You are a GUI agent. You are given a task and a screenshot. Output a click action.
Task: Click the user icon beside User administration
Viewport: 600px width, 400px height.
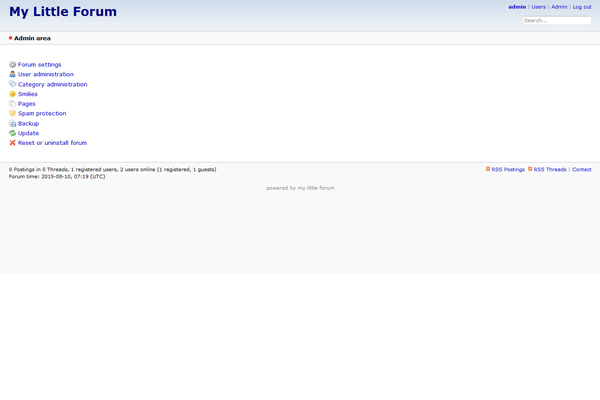coord(13,74)
